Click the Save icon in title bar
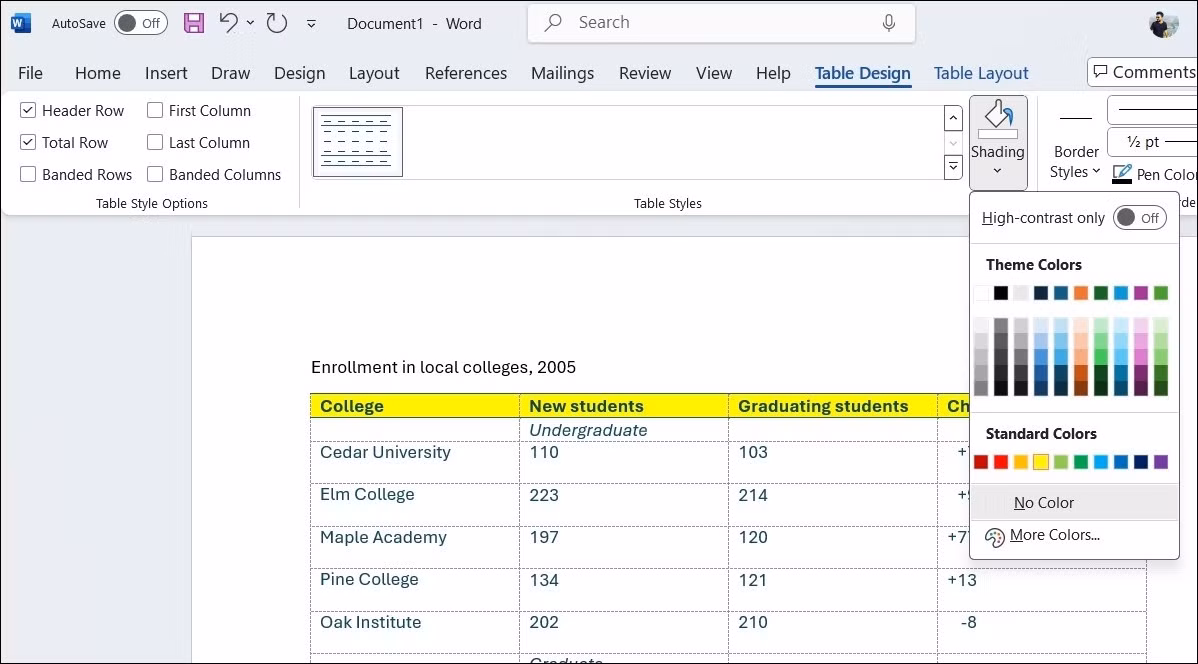The width and height of the screenshot is (1198, 664). pos(194,23)
